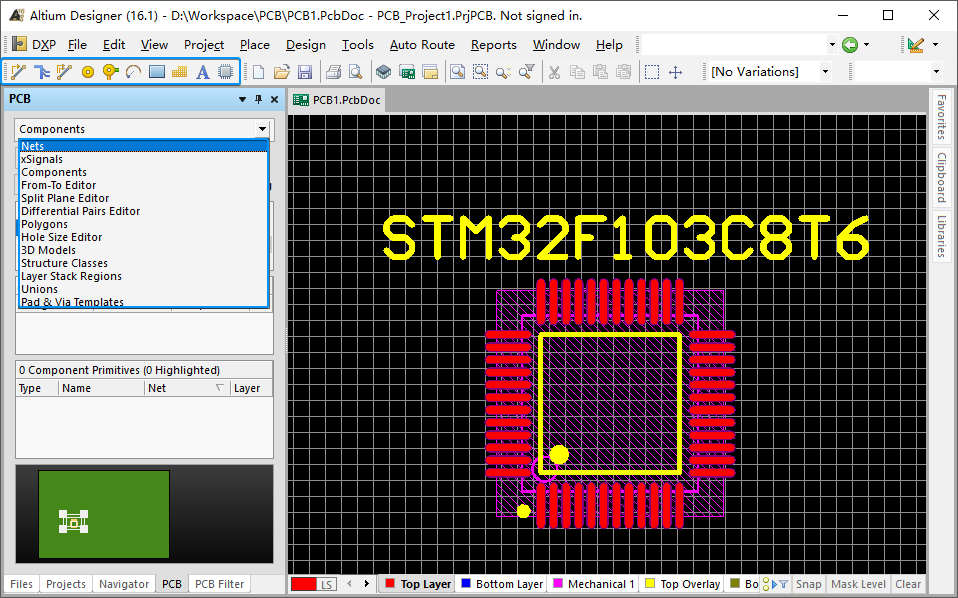Select 3D Models in the list
Screen dimensions: 958x598
click(144, 250)
